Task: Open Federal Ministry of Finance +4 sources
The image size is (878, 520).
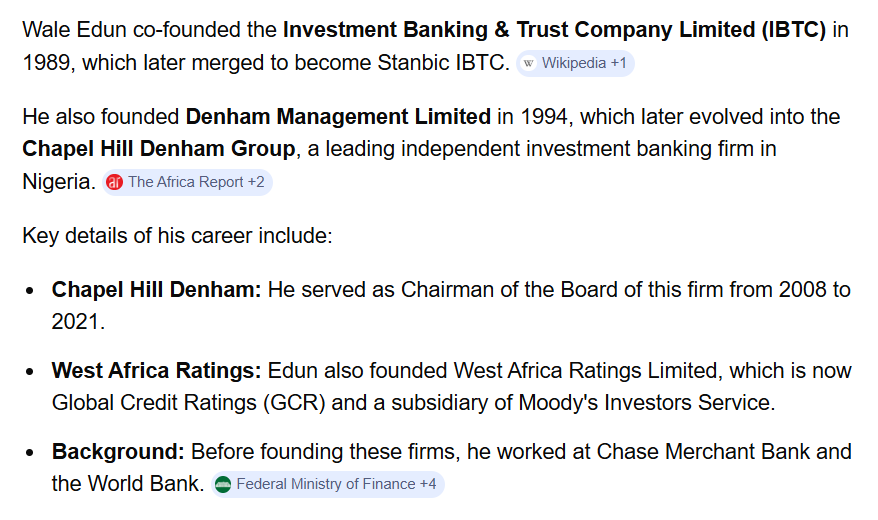Action: [x=328, y=484]
